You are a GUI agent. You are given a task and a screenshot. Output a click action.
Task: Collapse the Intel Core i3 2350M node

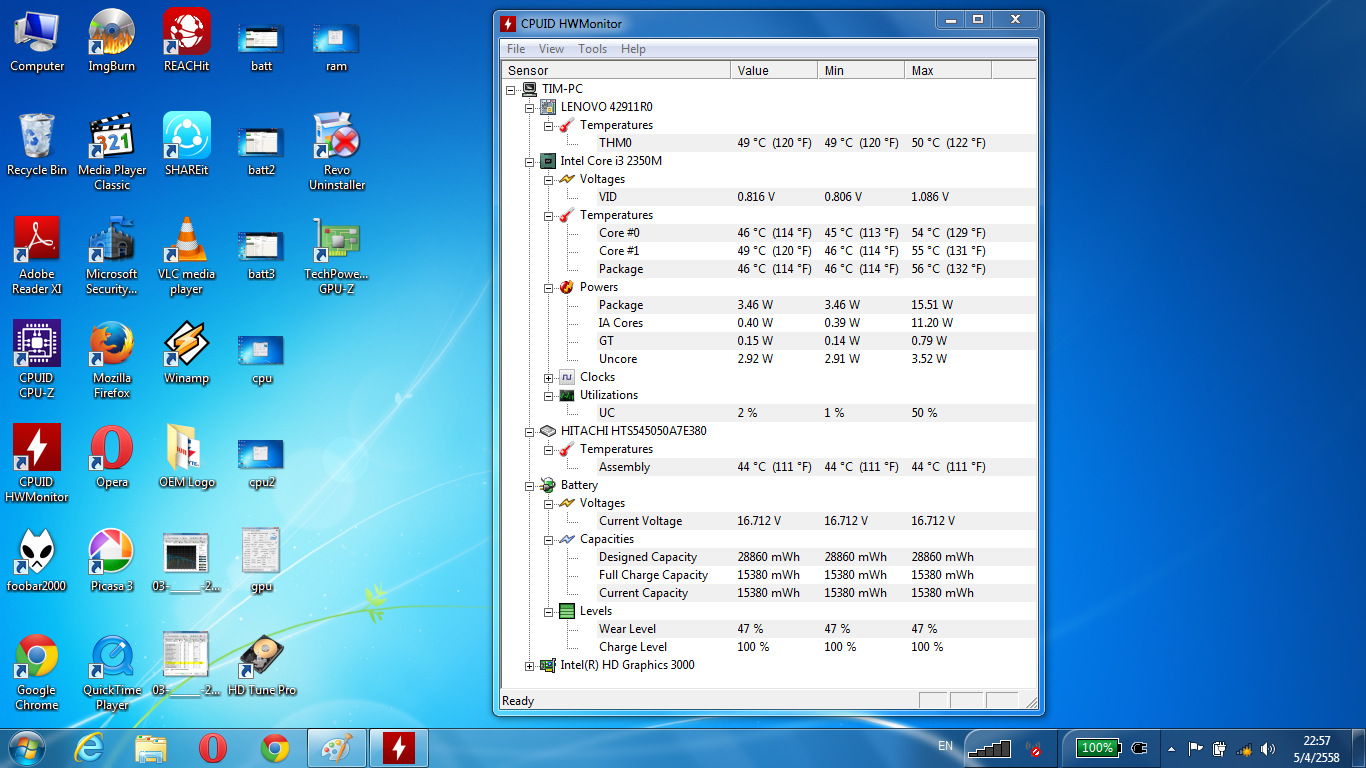(530, 161)
